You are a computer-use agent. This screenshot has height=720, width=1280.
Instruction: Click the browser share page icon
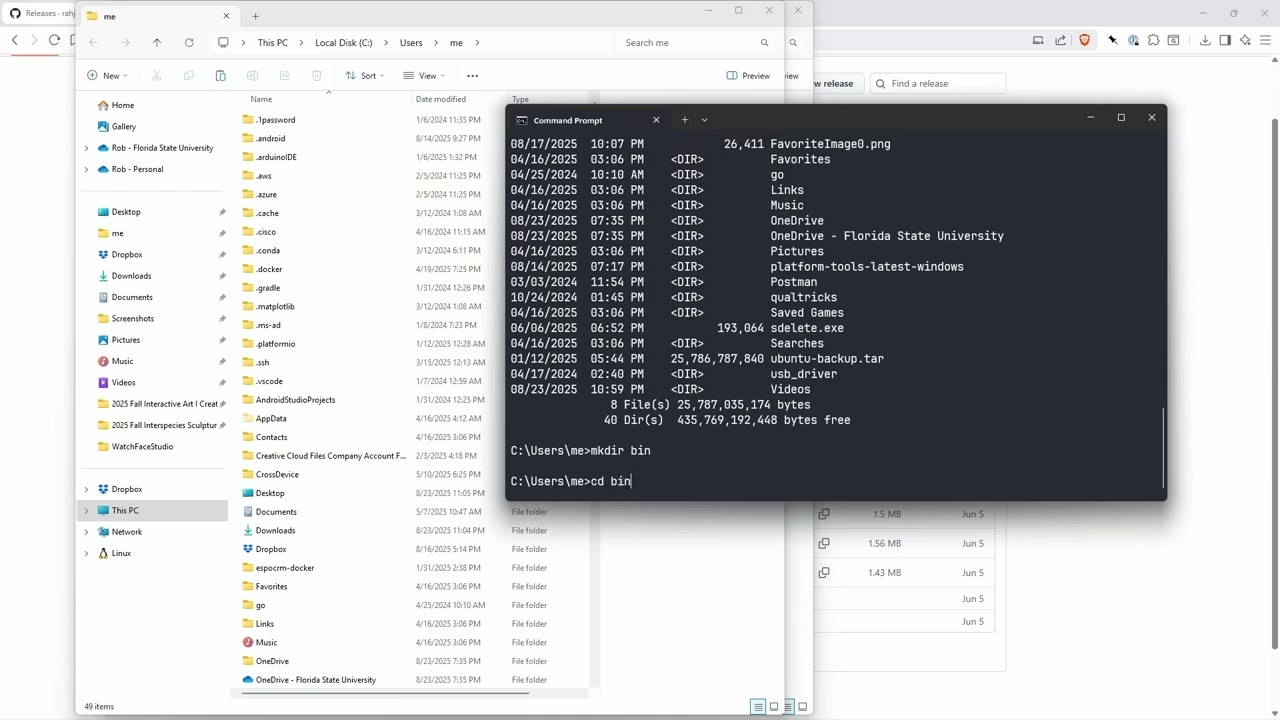pyautogui.click(x=1061, y=40)
